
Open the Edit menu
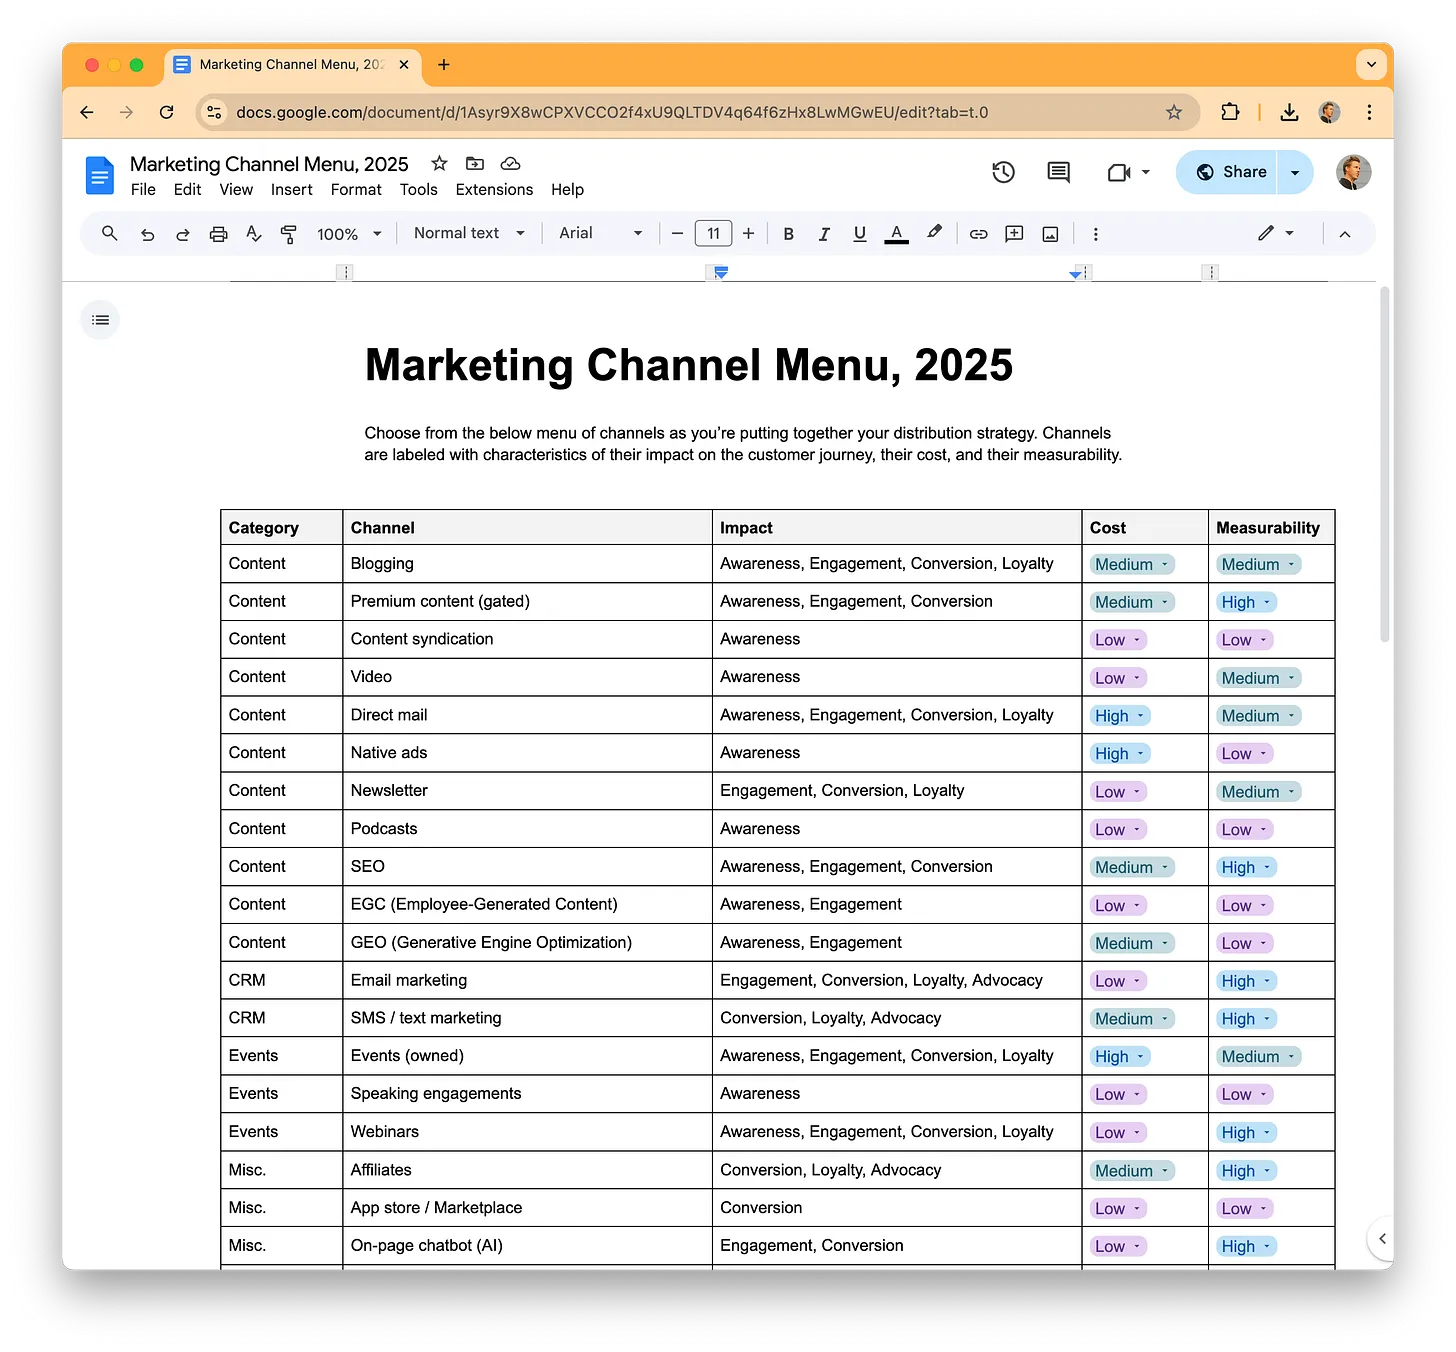point(187,190)
